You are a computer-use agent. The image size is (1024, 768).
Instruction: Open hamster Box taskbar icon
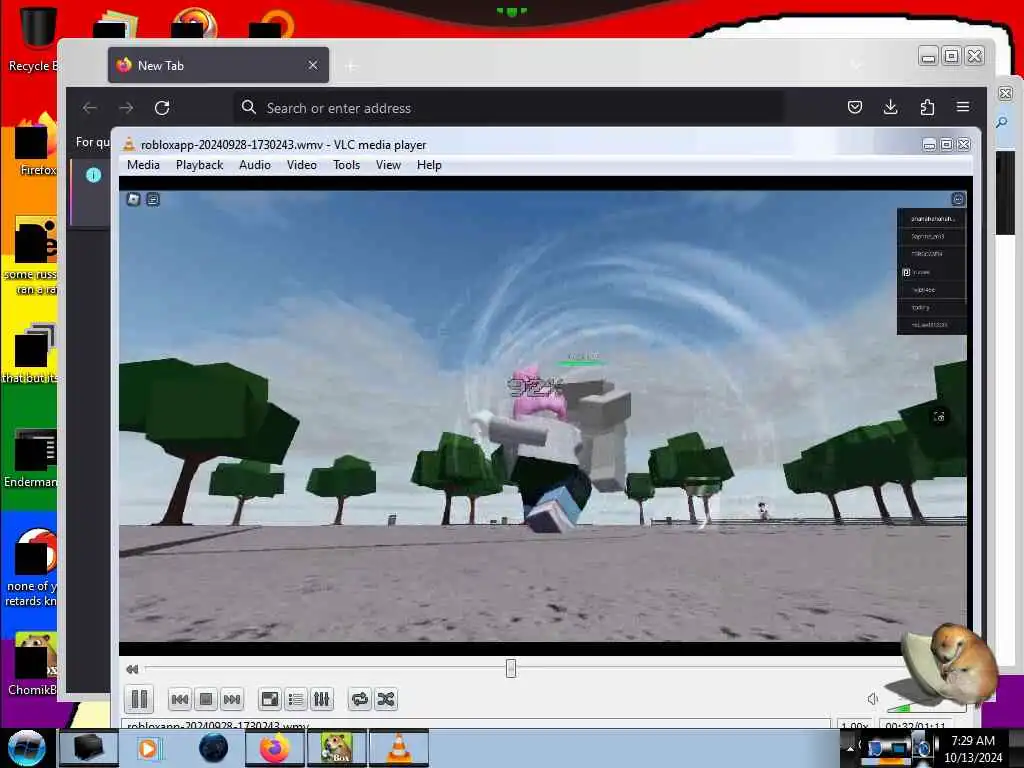337,748
